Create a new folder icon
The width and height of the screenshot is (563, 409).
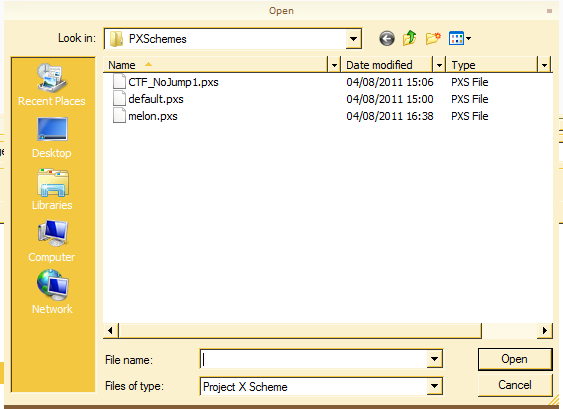click(x=433, y=38)
